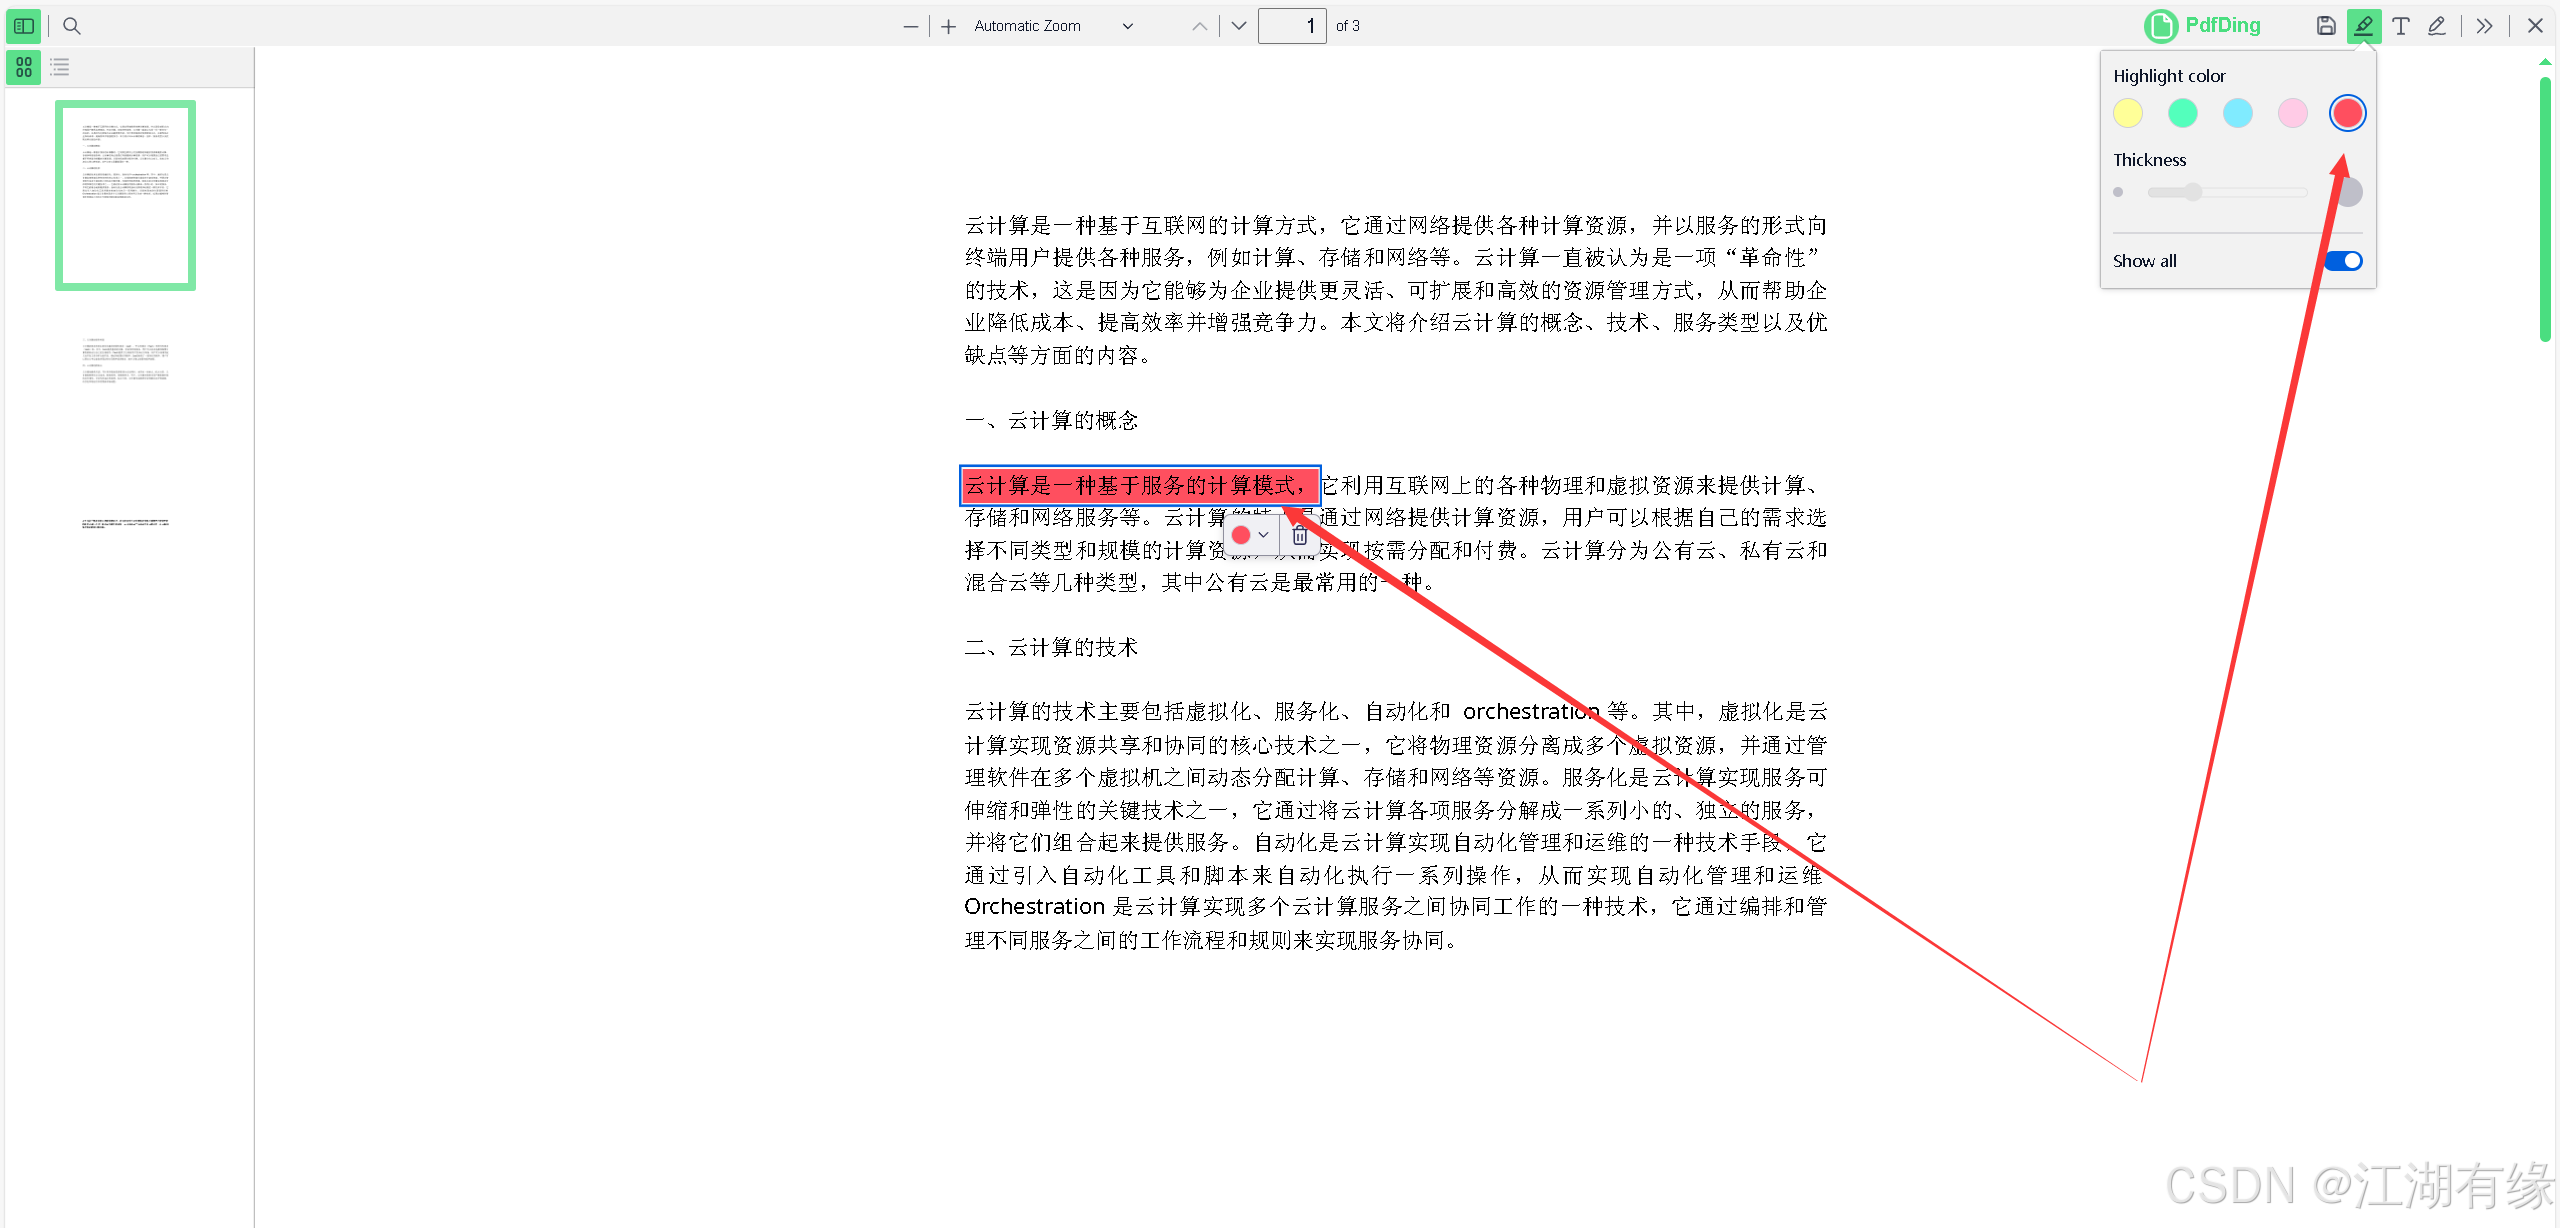Image resolution: width=2560 pixels, height=1228 pixels.
Task: Delete the highlight with the trash icon
Action: [x=1299, y=535]
